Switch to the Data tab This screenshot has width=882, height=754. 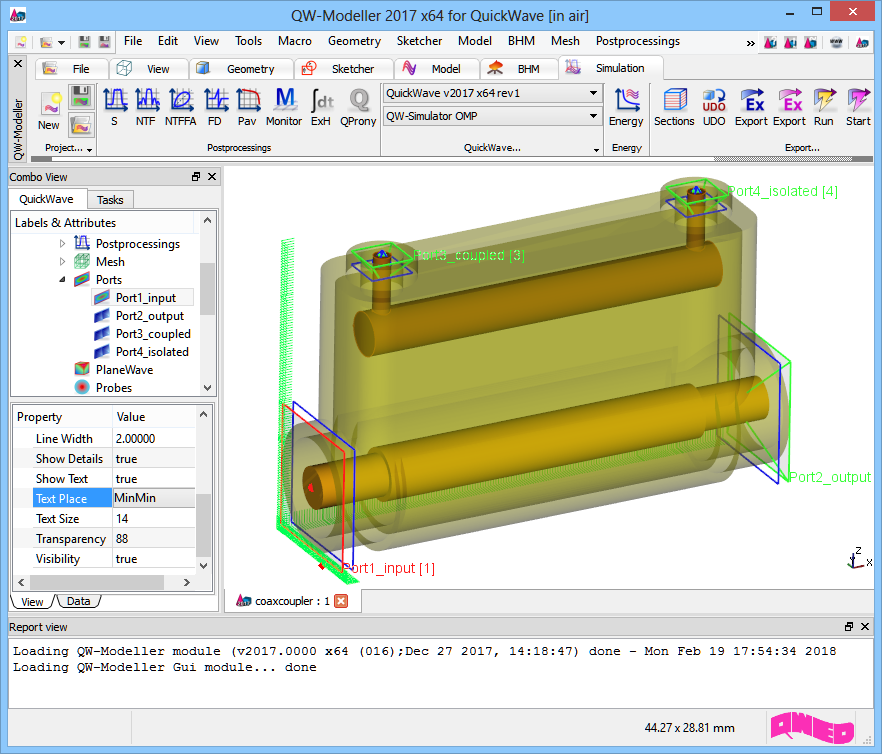point(78,602)
